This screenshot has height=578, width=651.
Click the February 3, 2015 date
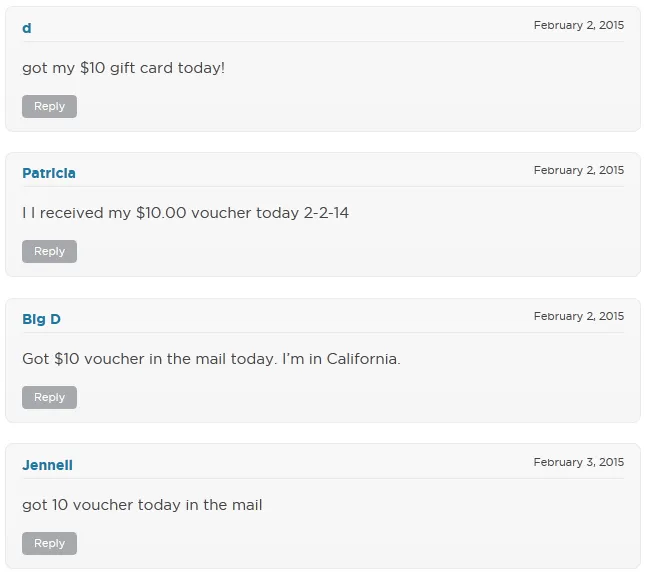pyautogui.click(x=578, y=462)
